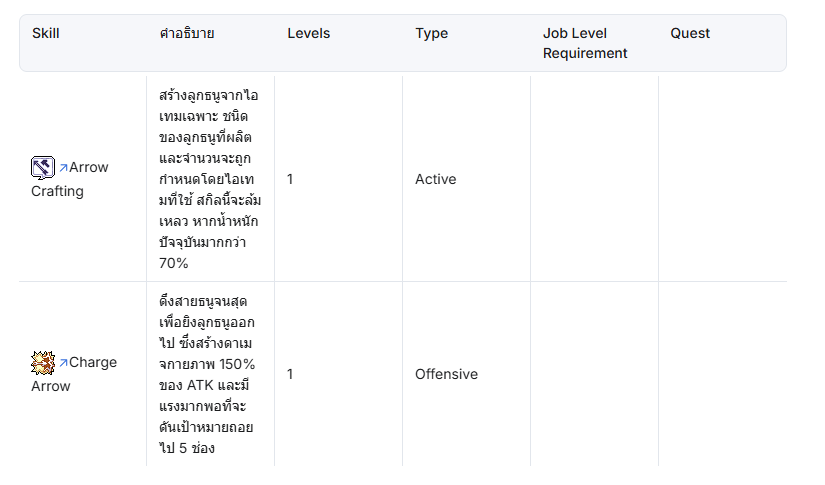Click the คำอธิบาย column header

click(187, 33)
